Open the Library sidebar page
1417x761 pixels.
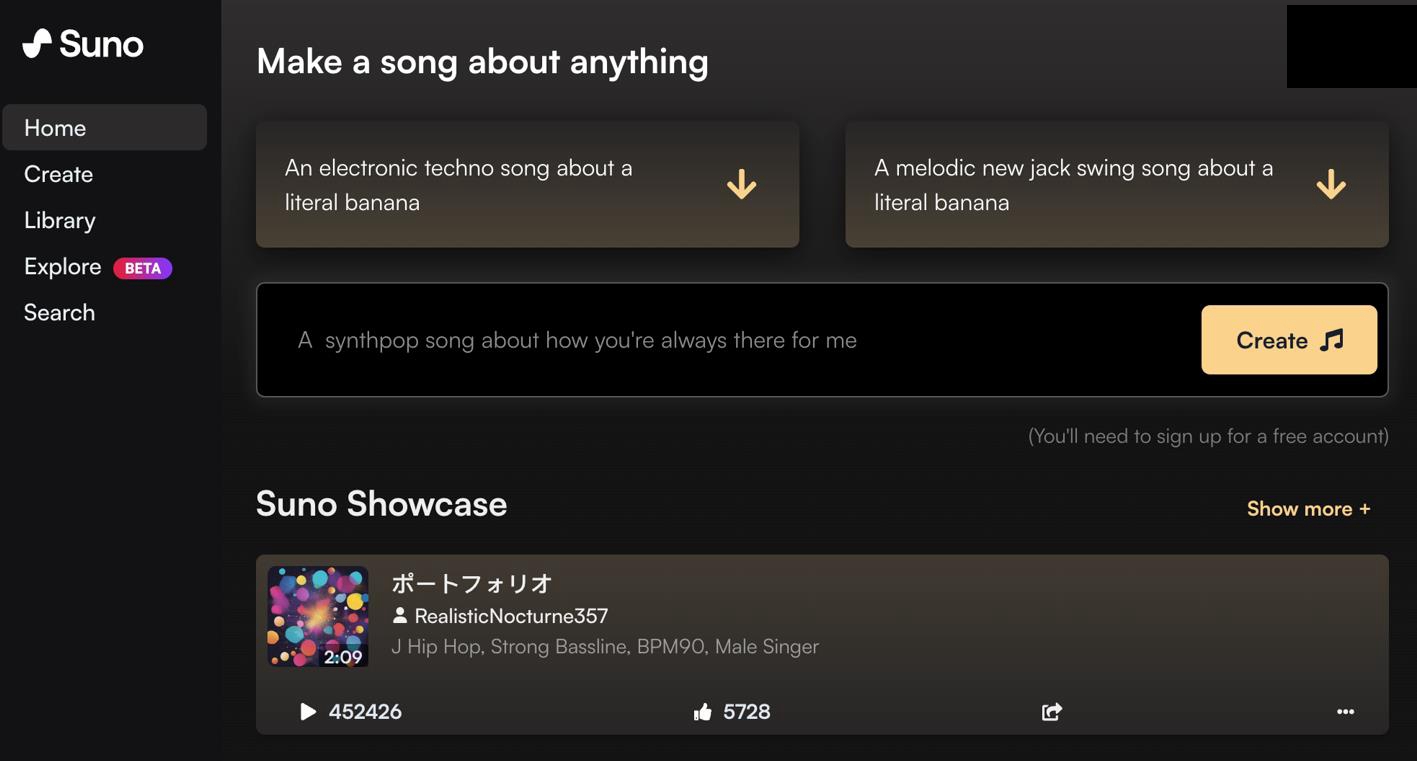(x=60, y=220)
